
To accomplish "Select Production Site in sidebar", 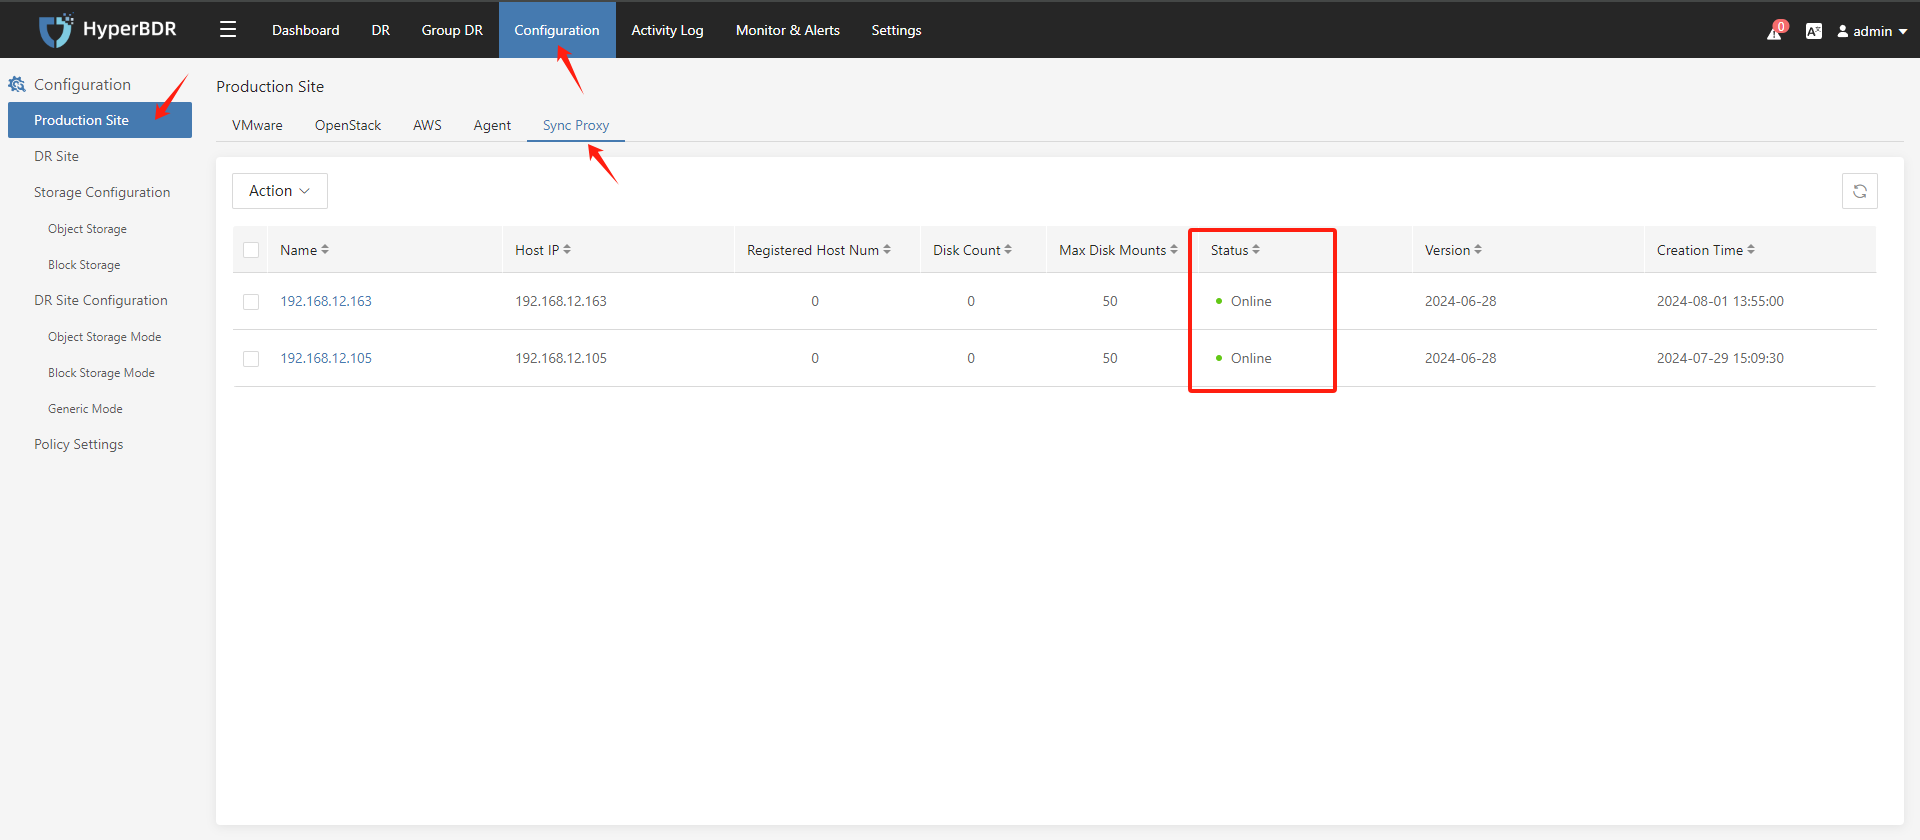I will tap(100, 120).
